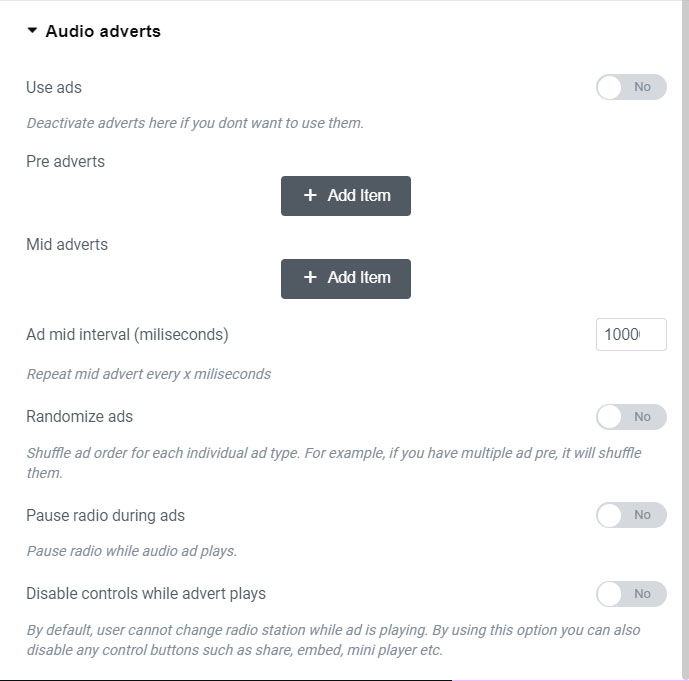The width and height of the screenshot is (689, 681).
Task: Turn on the Randomize ads switch
Action: (x=631, y=416)
